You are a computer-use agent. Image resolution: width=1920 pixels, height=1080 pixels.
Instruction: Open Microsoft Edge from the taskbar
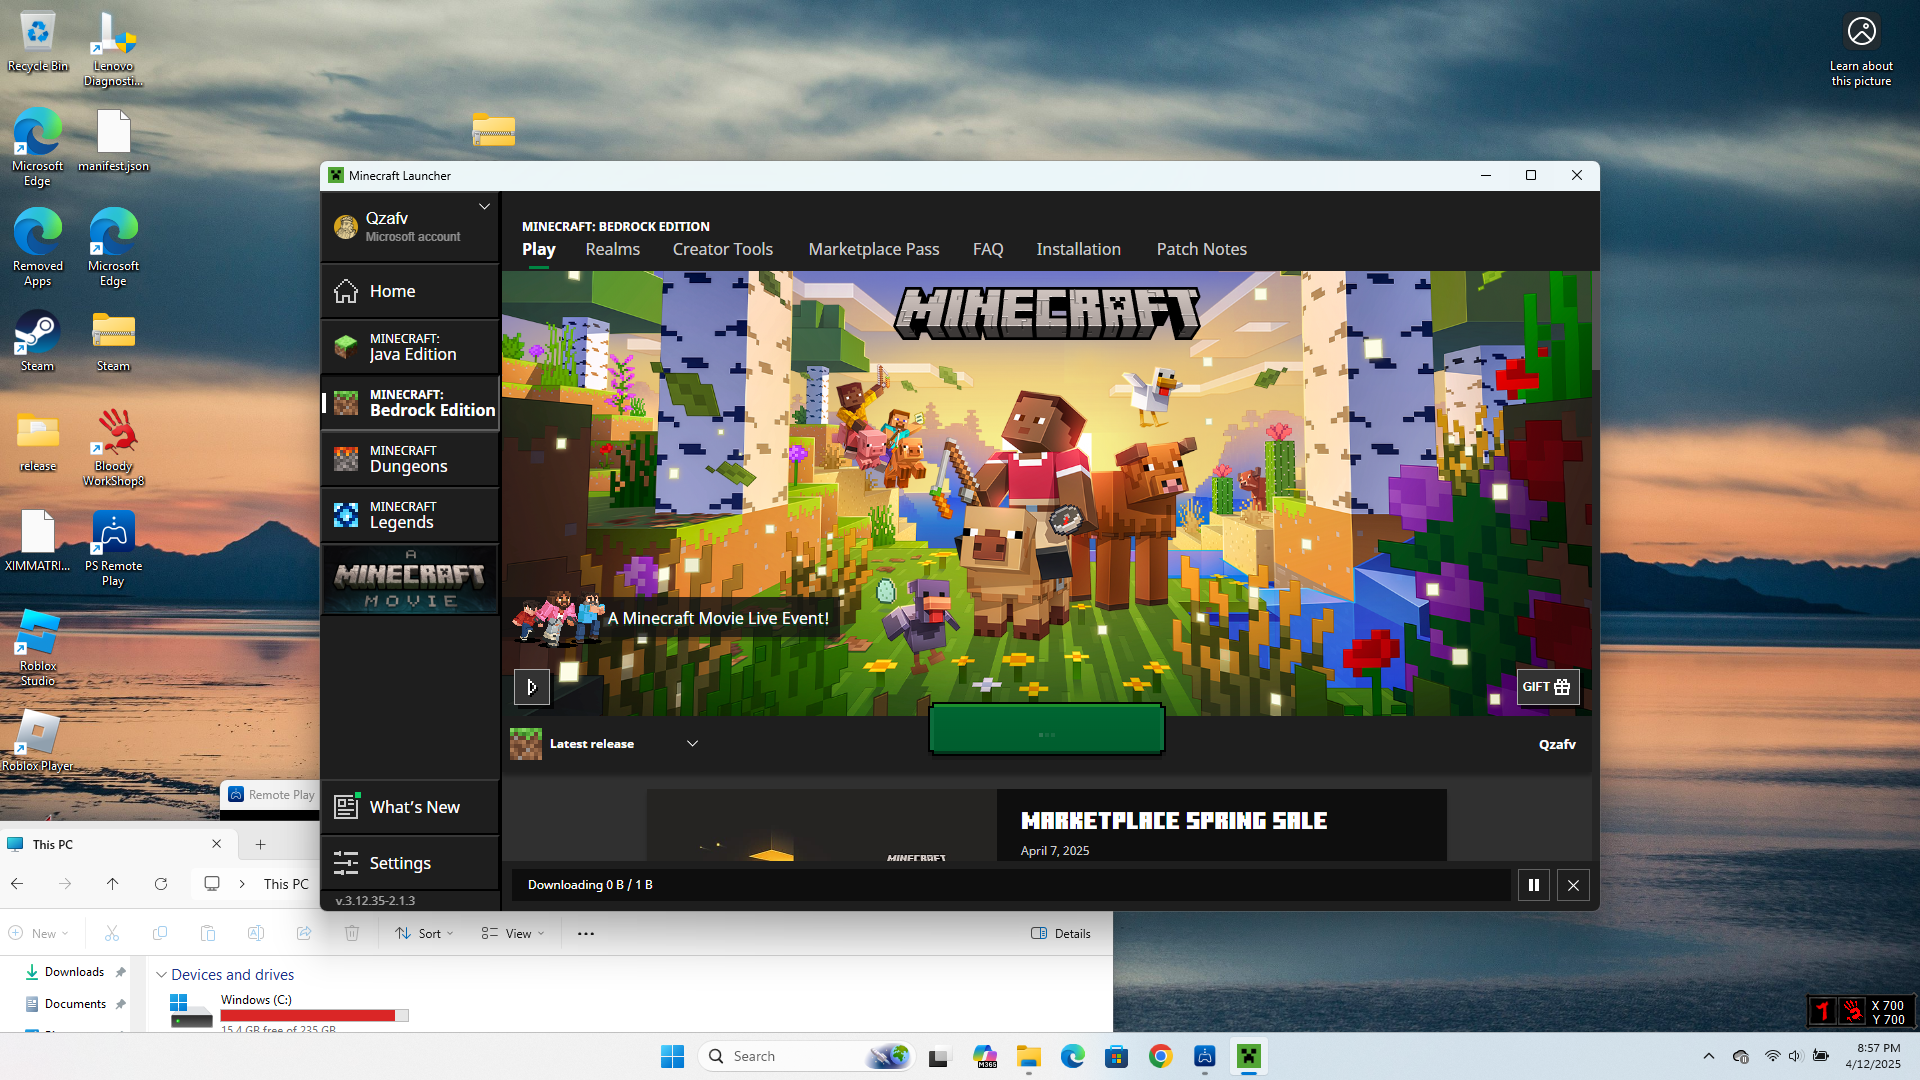[x=1072, y=1056]
